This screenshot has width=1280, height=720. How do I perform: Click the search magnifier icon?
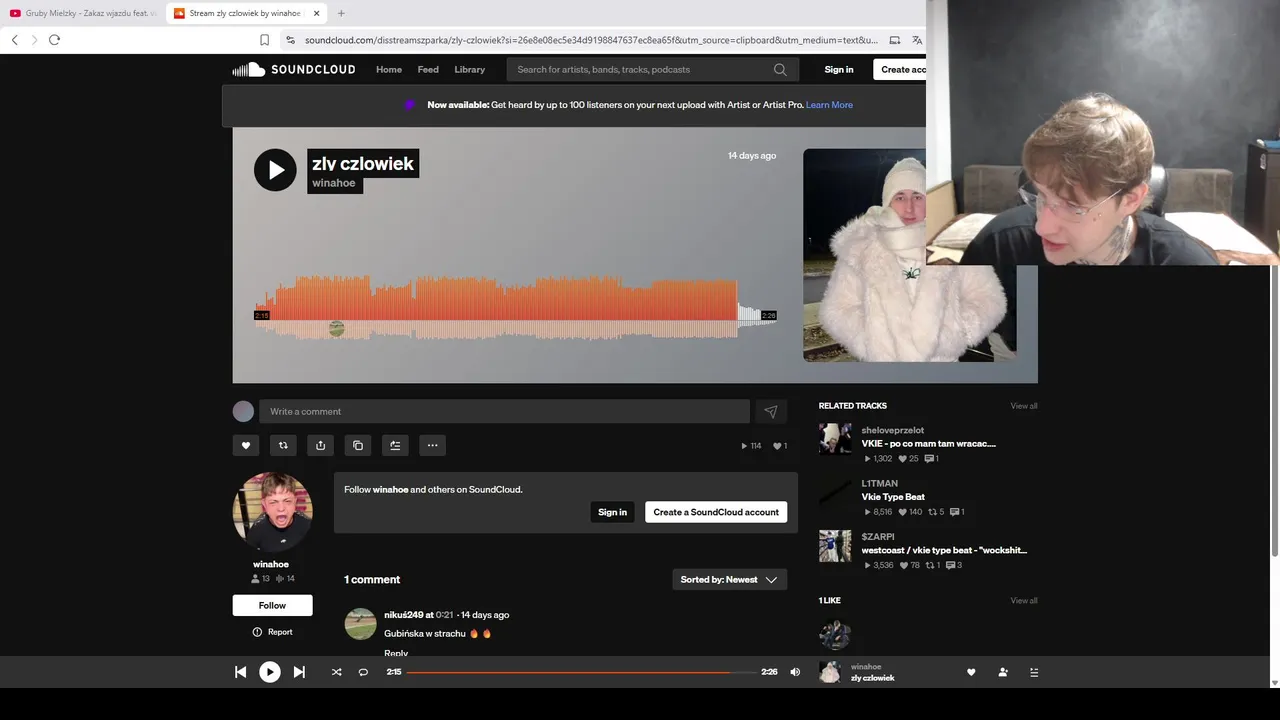(780, 69)
